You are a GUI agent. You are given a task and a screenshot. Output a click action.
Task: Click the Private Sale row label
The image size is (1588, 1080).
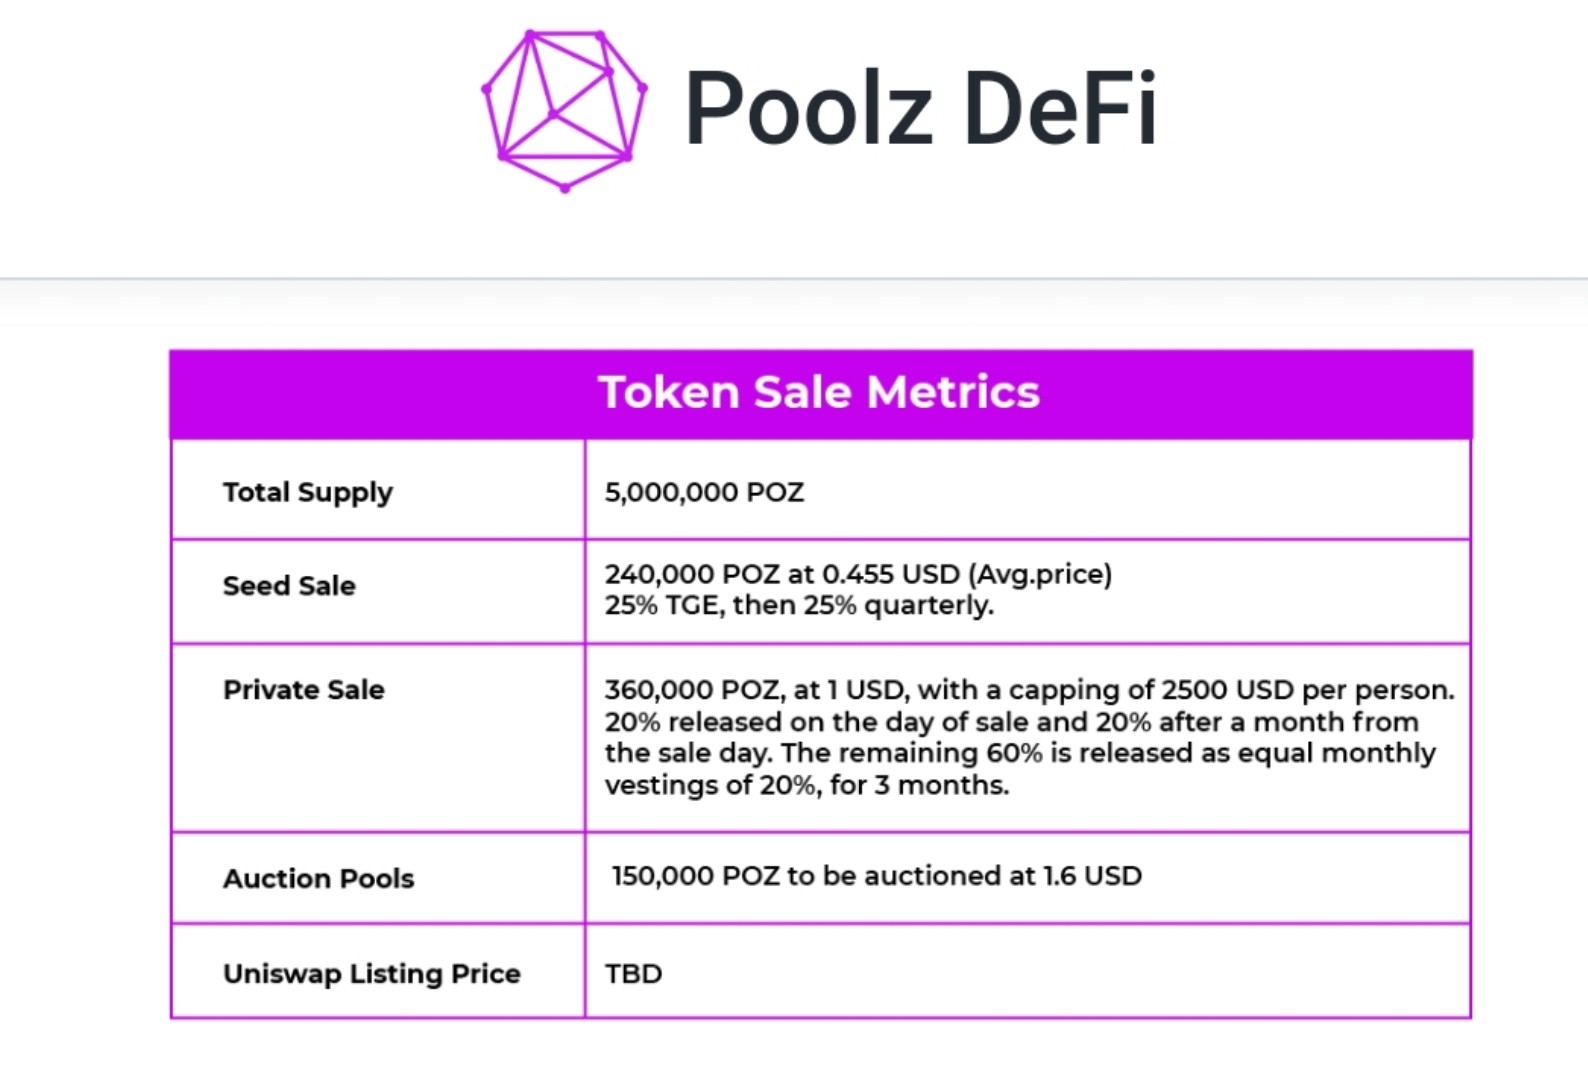pos(304,689)
